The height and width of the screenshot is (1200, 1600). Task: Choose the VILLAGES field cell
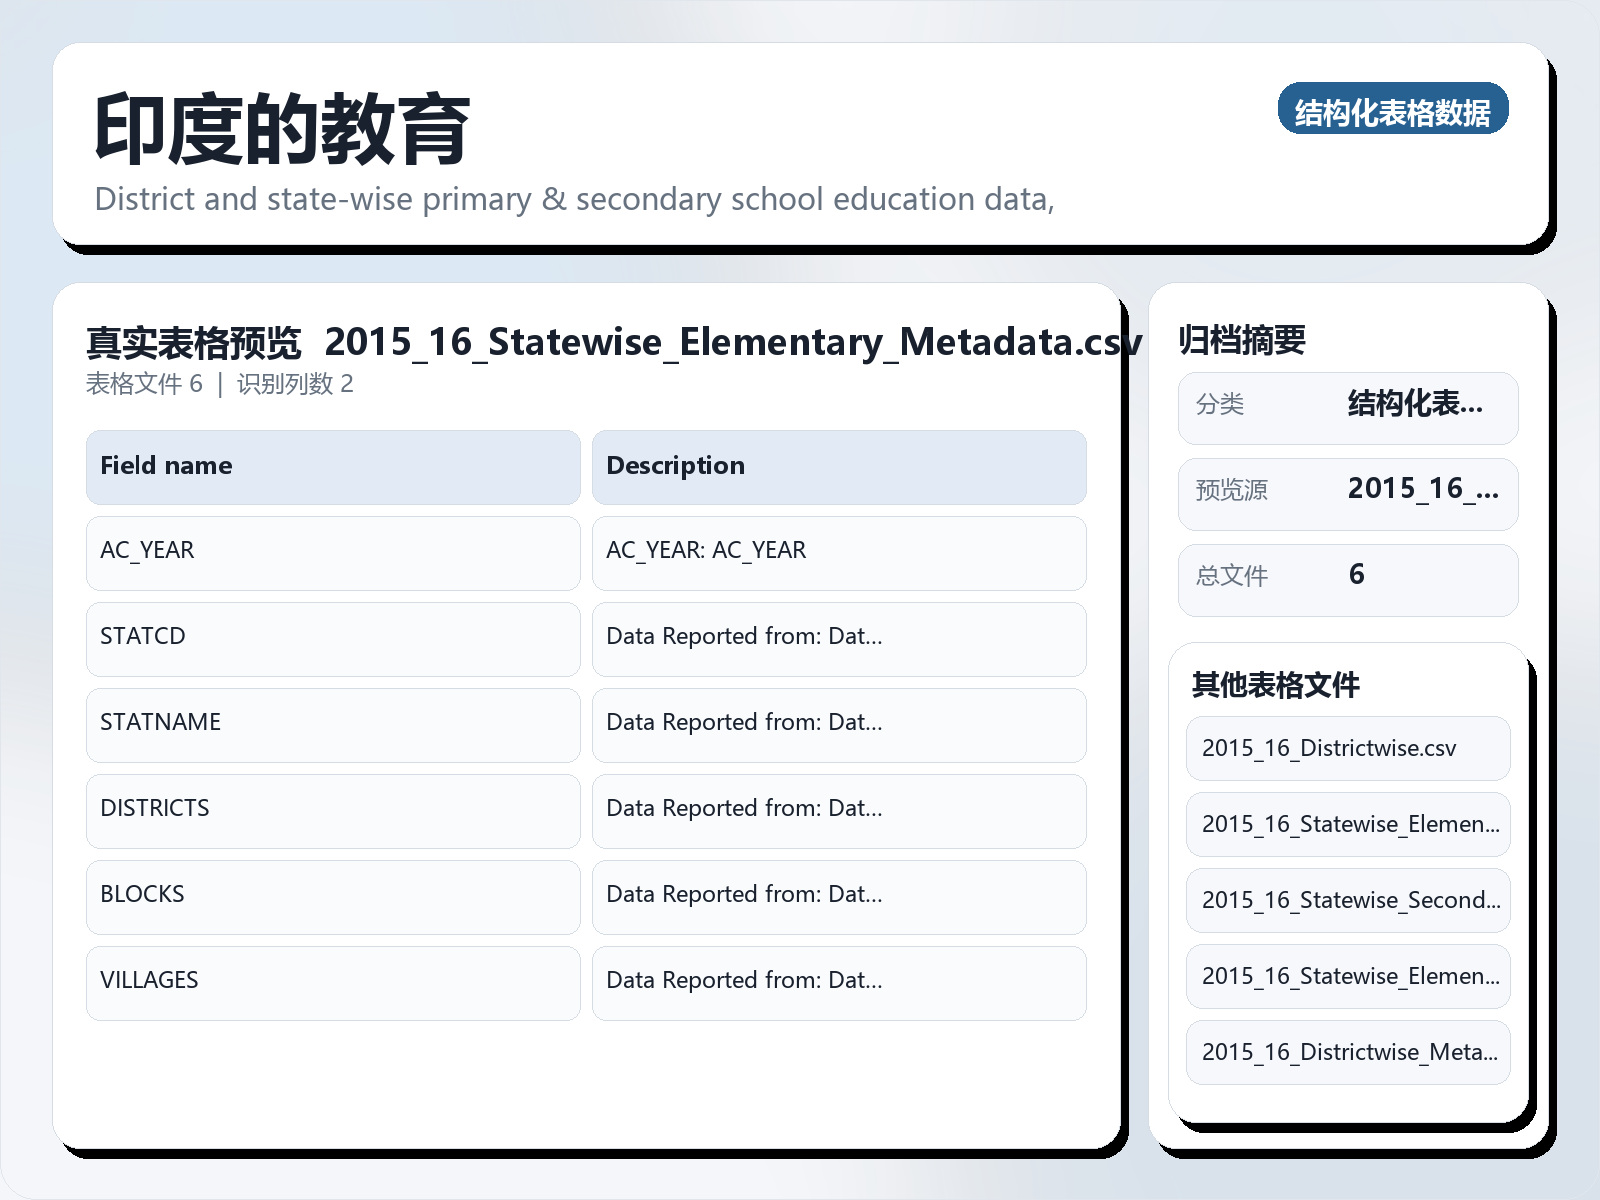[x=333, y=983]
